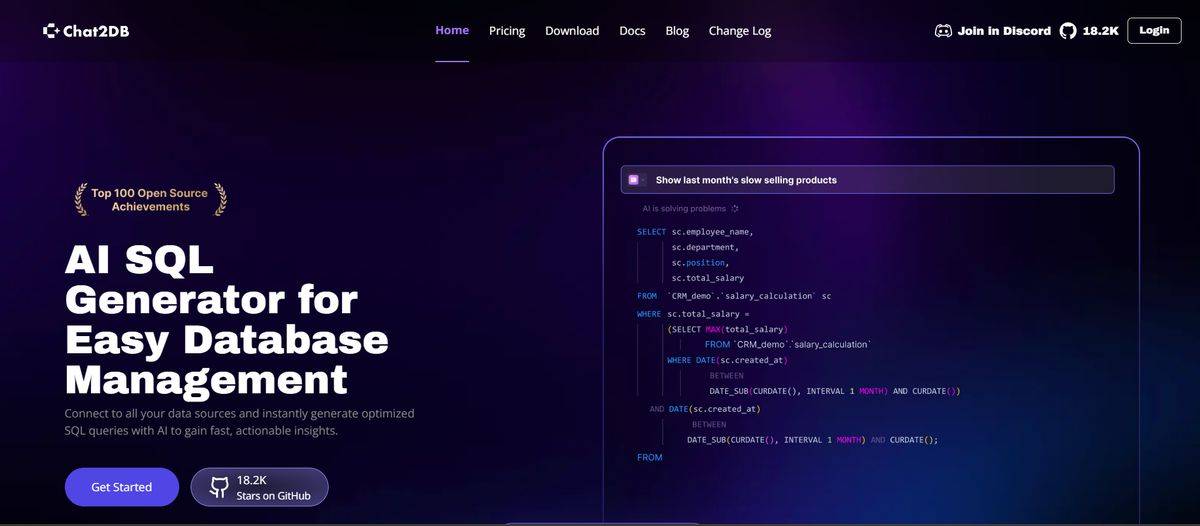The width and height of the screenshot is (1200, 526).
Task: Click the Get Started button
Action: (122, 487)
